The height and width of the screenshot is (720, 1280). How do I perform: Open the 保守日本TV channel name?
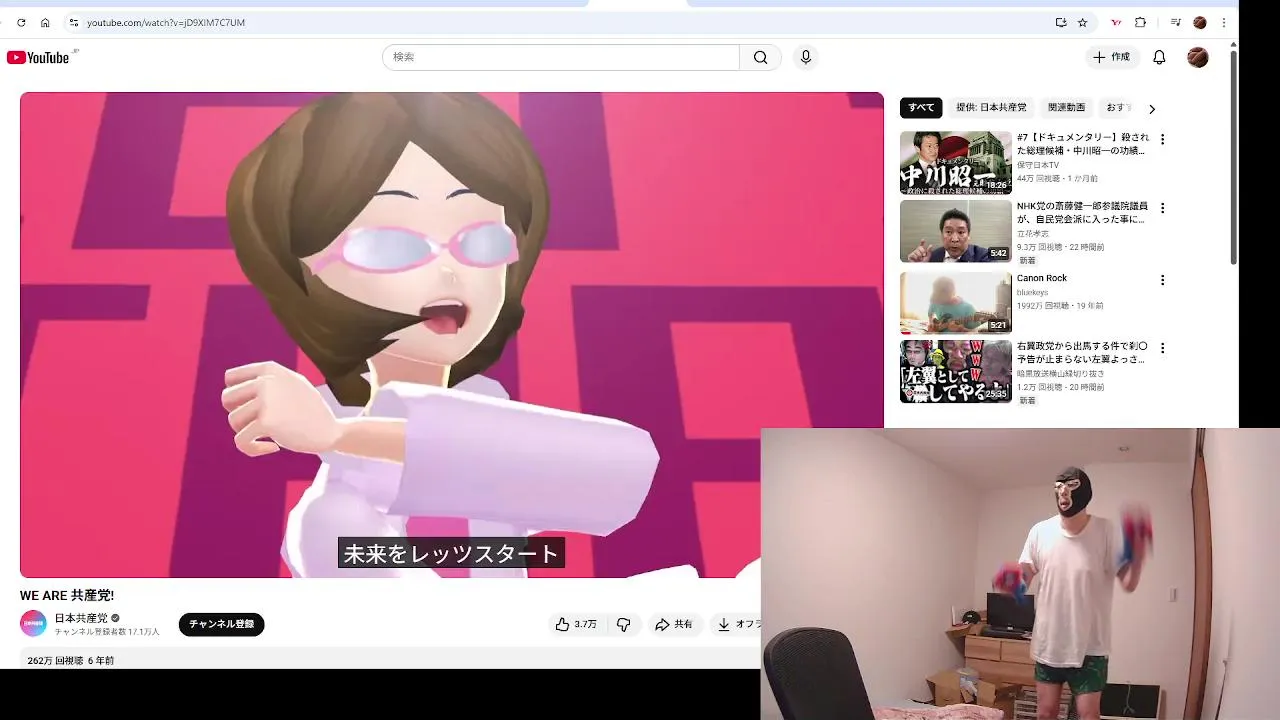pos(1038,165)
